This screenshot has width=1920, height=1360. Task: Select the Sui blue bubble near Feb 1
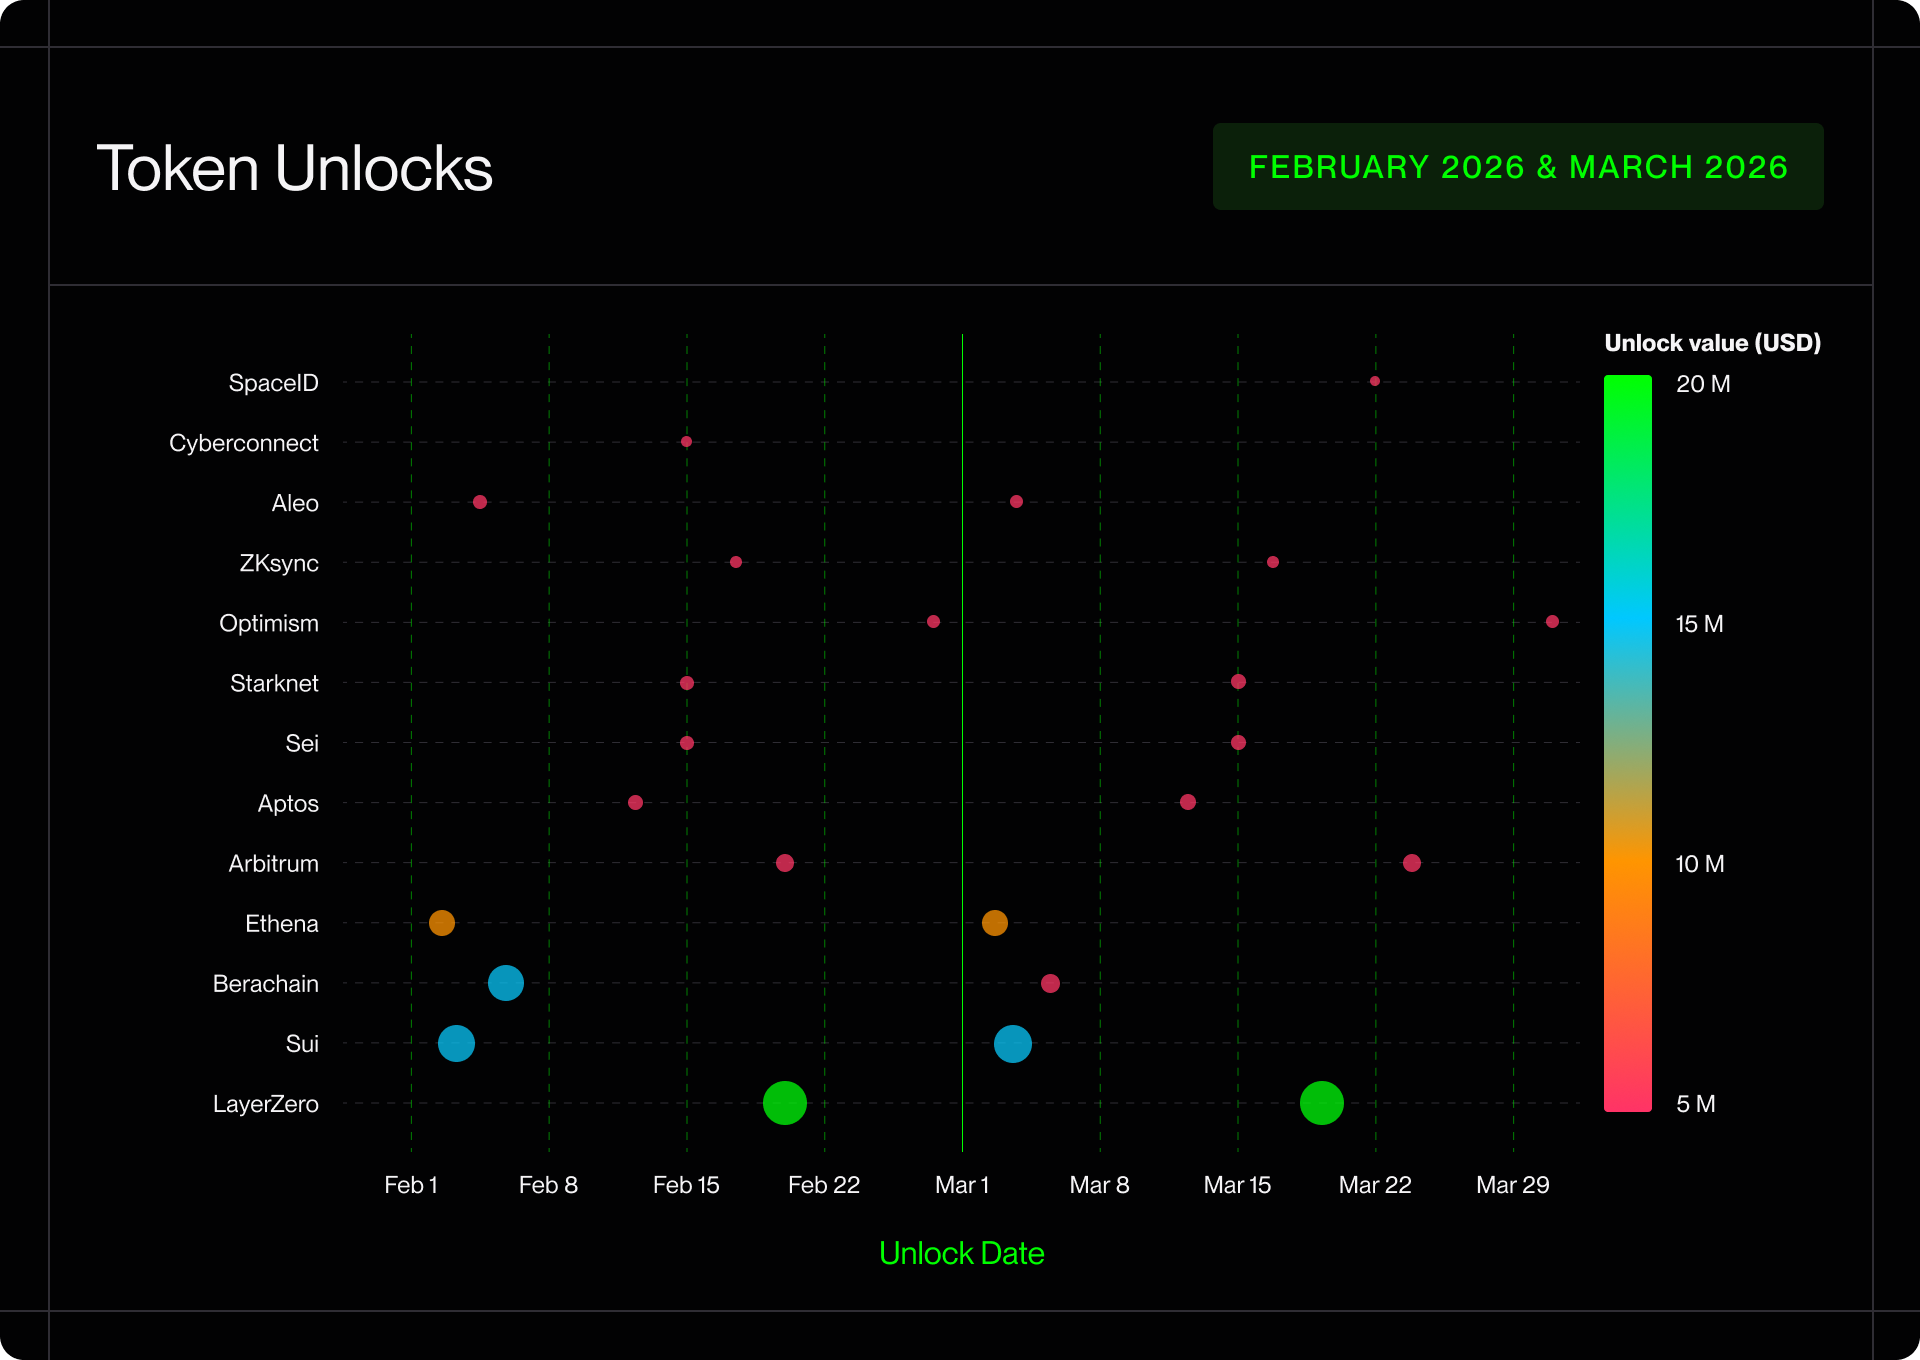coord(456,1043)
